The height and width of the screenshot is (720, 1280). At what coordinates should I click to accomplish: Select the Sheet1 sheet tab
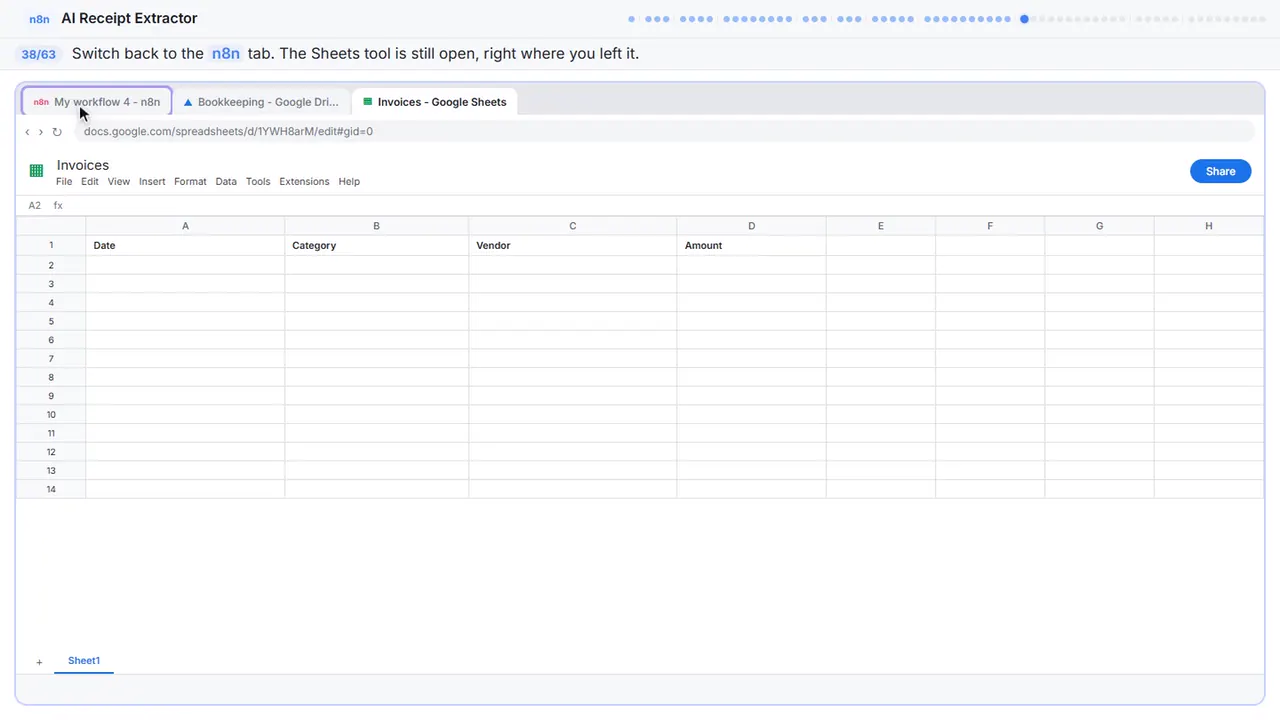(84, 661)
